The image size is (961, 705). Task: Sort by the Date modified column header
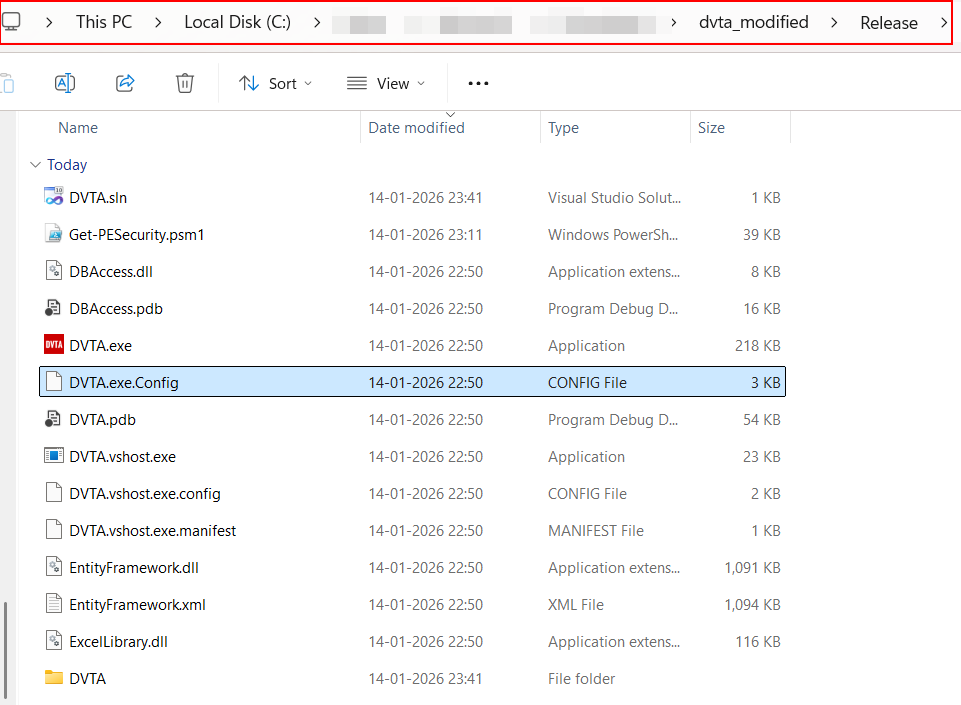pos(416,128)
